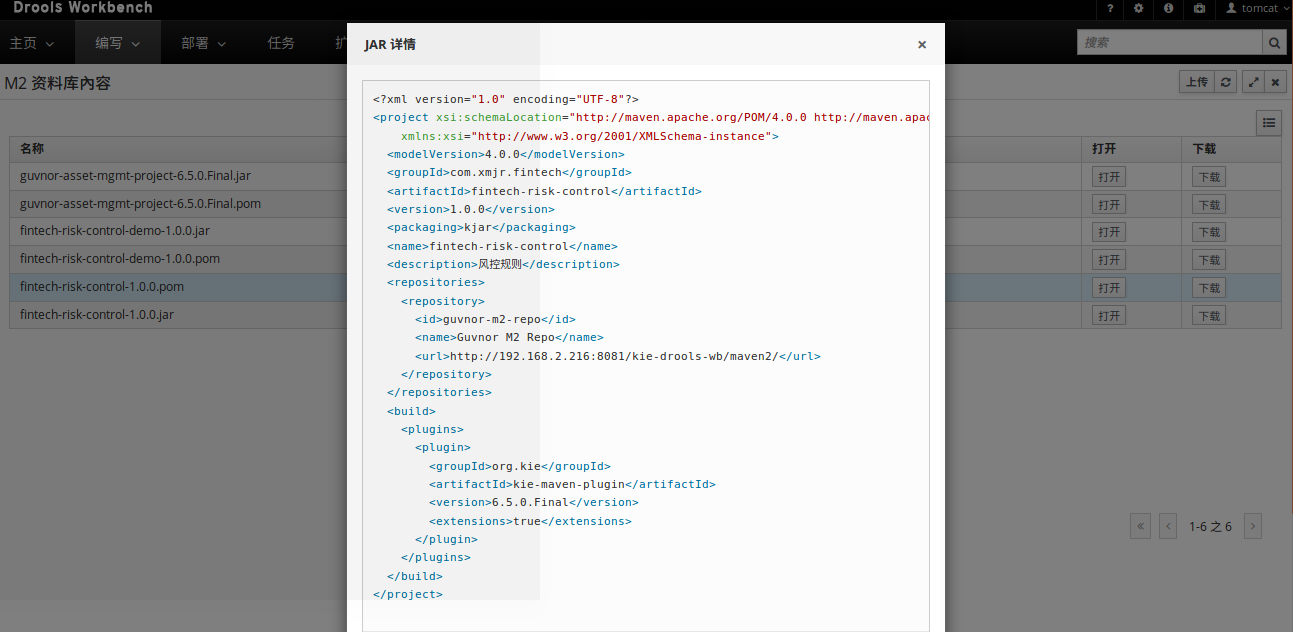Click the name Guvnor M2 Repo line
The width and height of the screenshot is (1293, 632).
click(509, 337)
